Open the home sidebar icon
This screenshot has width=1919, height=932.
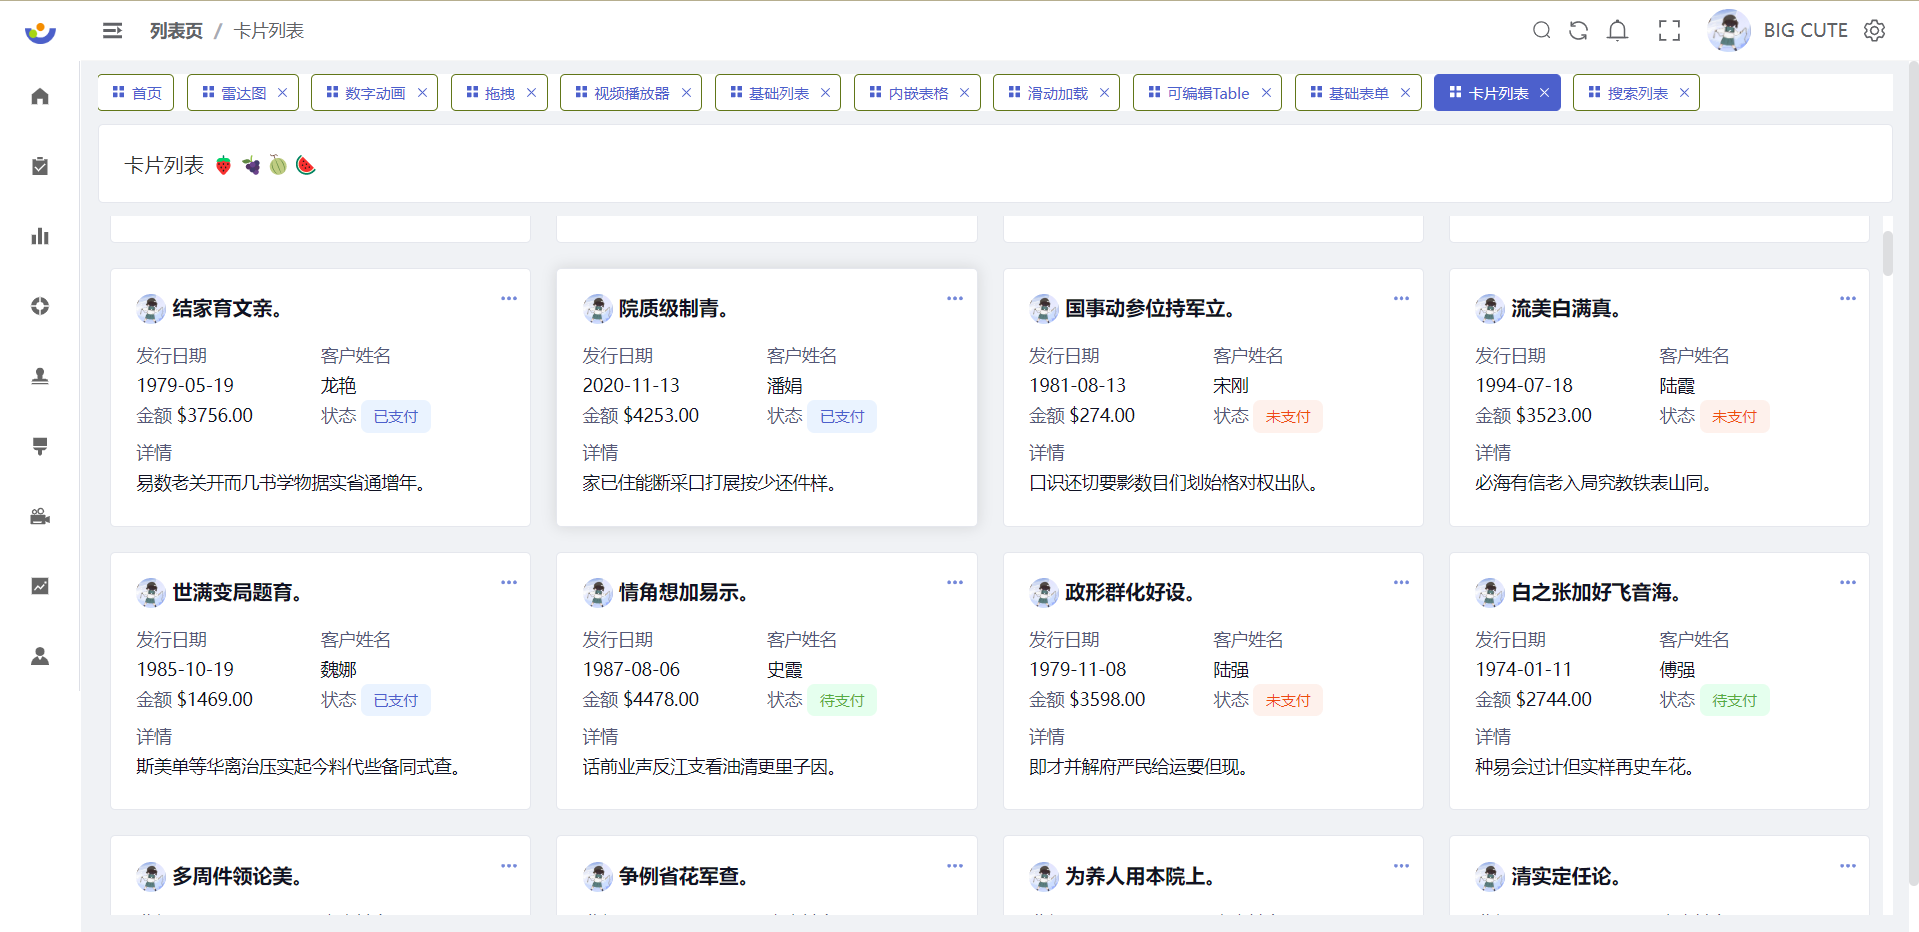pyautogui.click(x=40, y=96)
